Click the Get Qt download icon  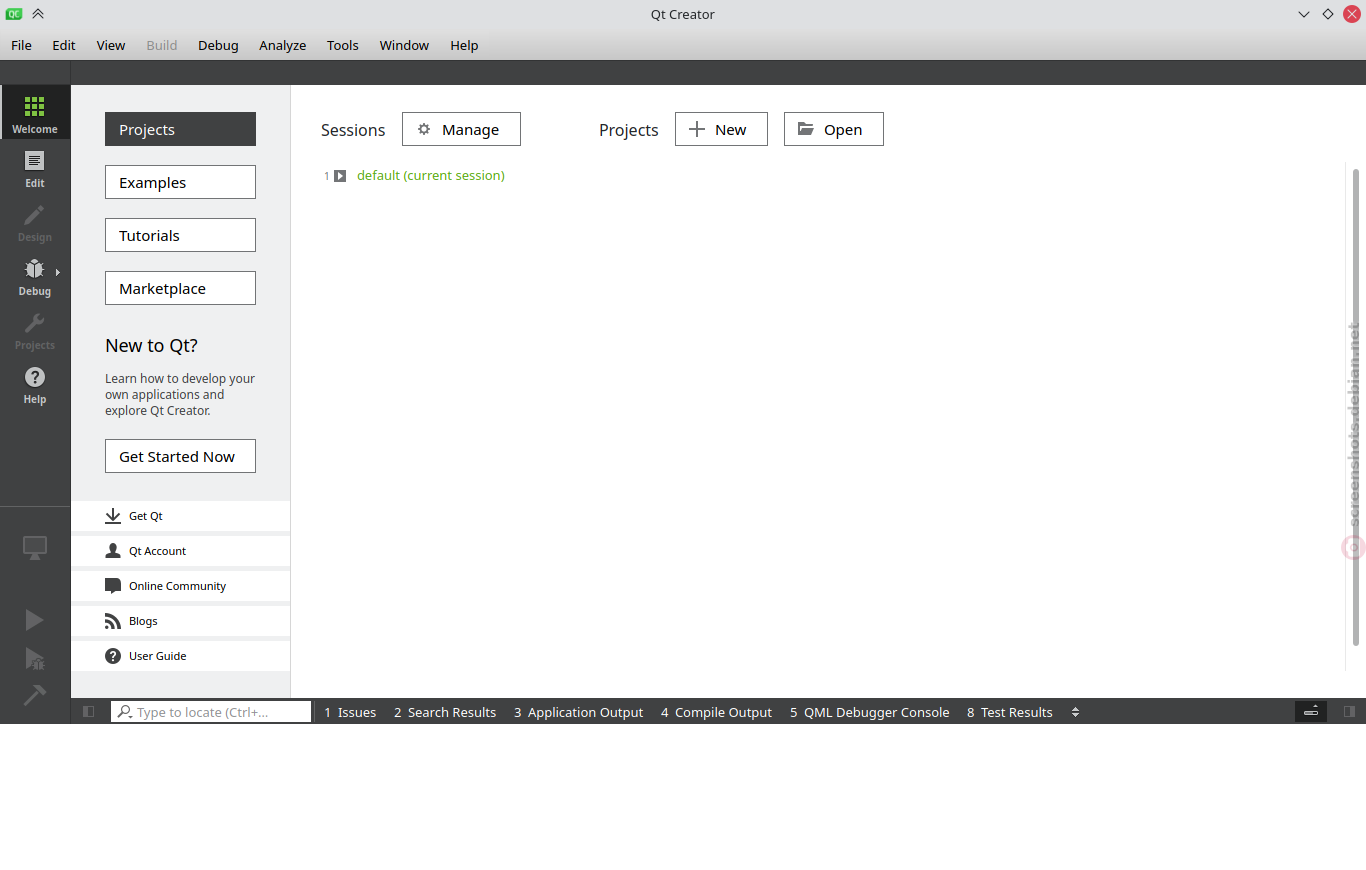[x=113, y=516]
